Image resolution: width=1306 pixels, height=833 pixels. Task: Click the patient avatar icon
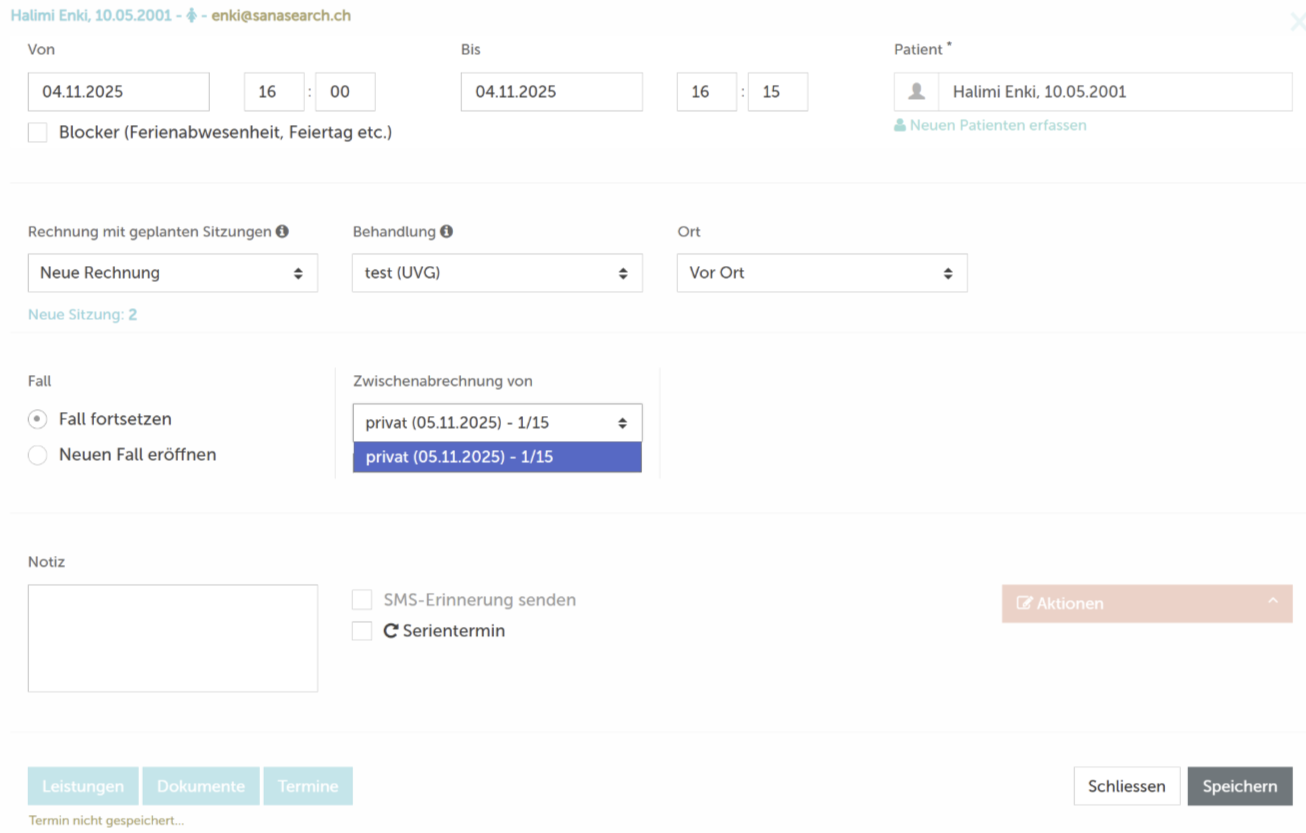coord(916,92)
